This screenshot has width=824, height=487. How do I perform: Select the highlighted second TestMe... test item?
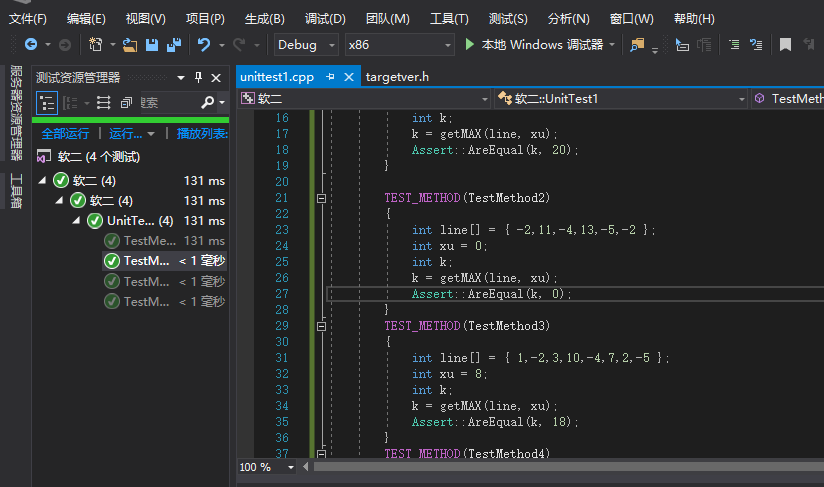tap(146, 261)
